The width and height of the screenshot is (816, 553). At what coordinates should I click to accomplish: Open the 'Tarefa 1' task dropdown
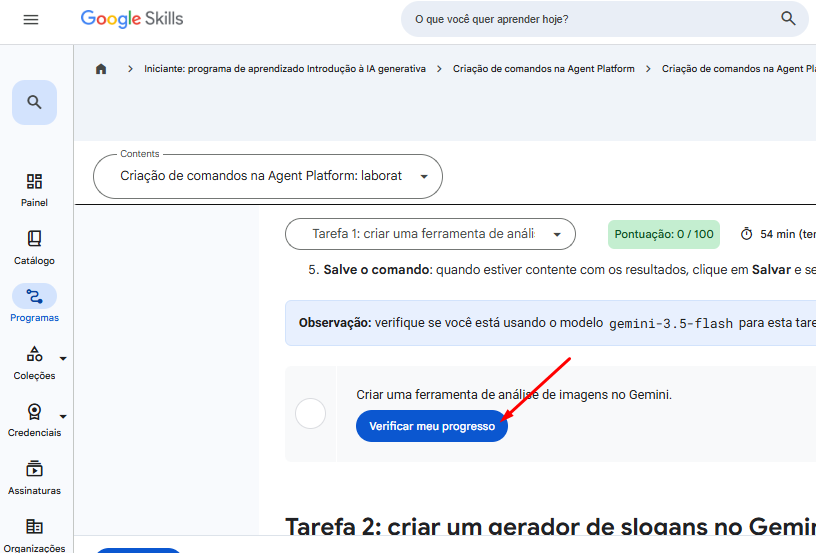tap(430, 234)
